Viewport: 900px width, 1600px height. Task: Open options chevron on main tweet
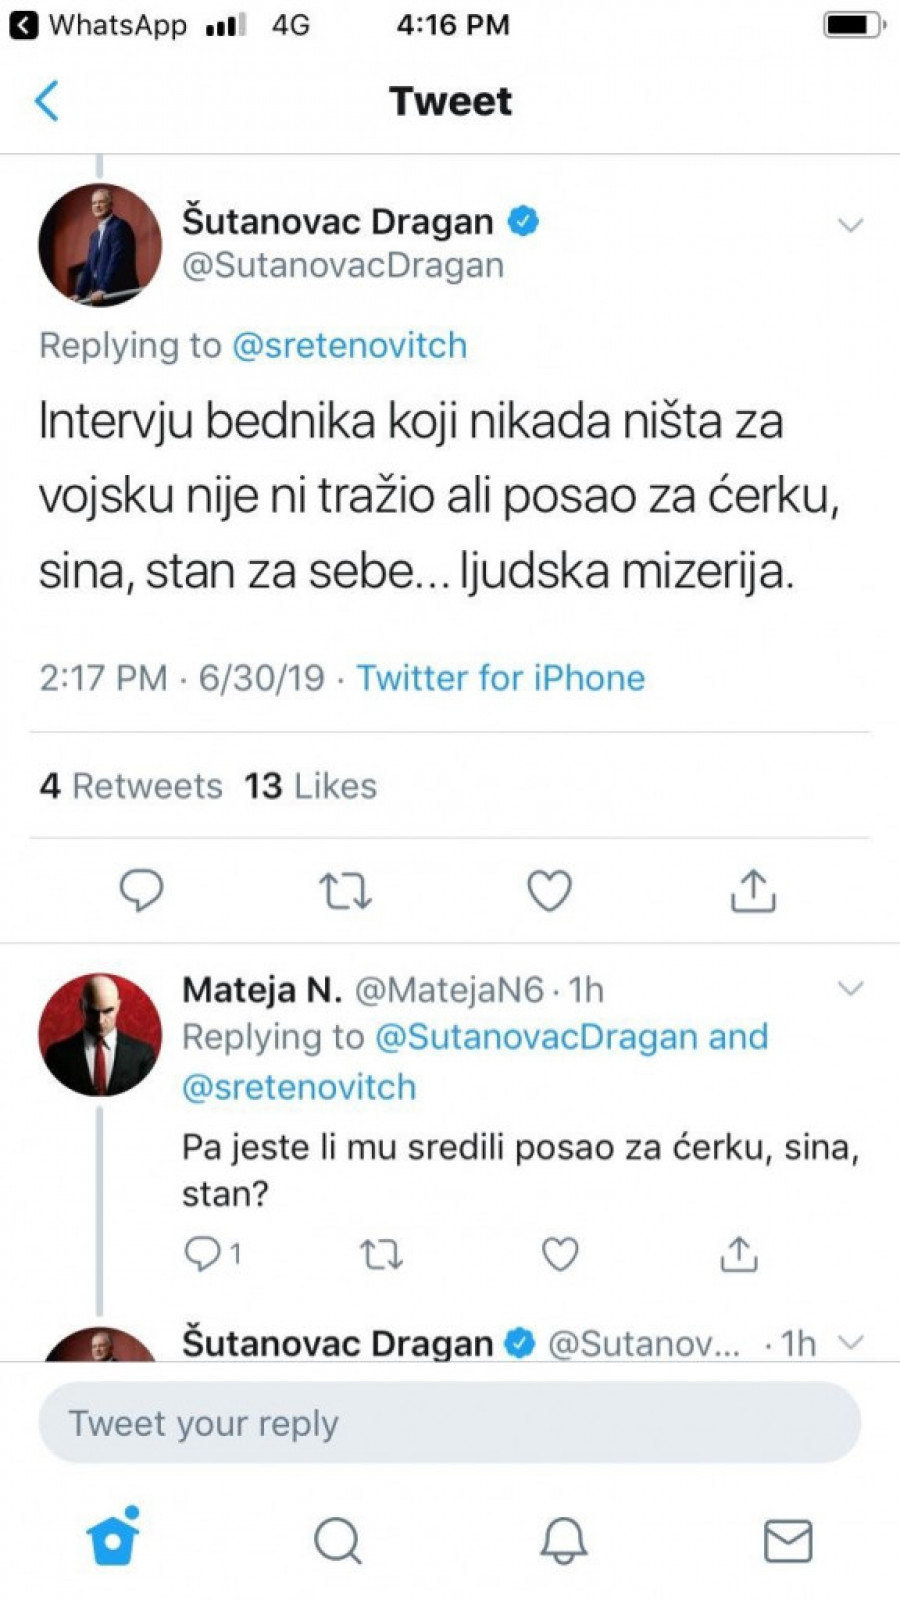pyautogui.click(x=850, y=225)
